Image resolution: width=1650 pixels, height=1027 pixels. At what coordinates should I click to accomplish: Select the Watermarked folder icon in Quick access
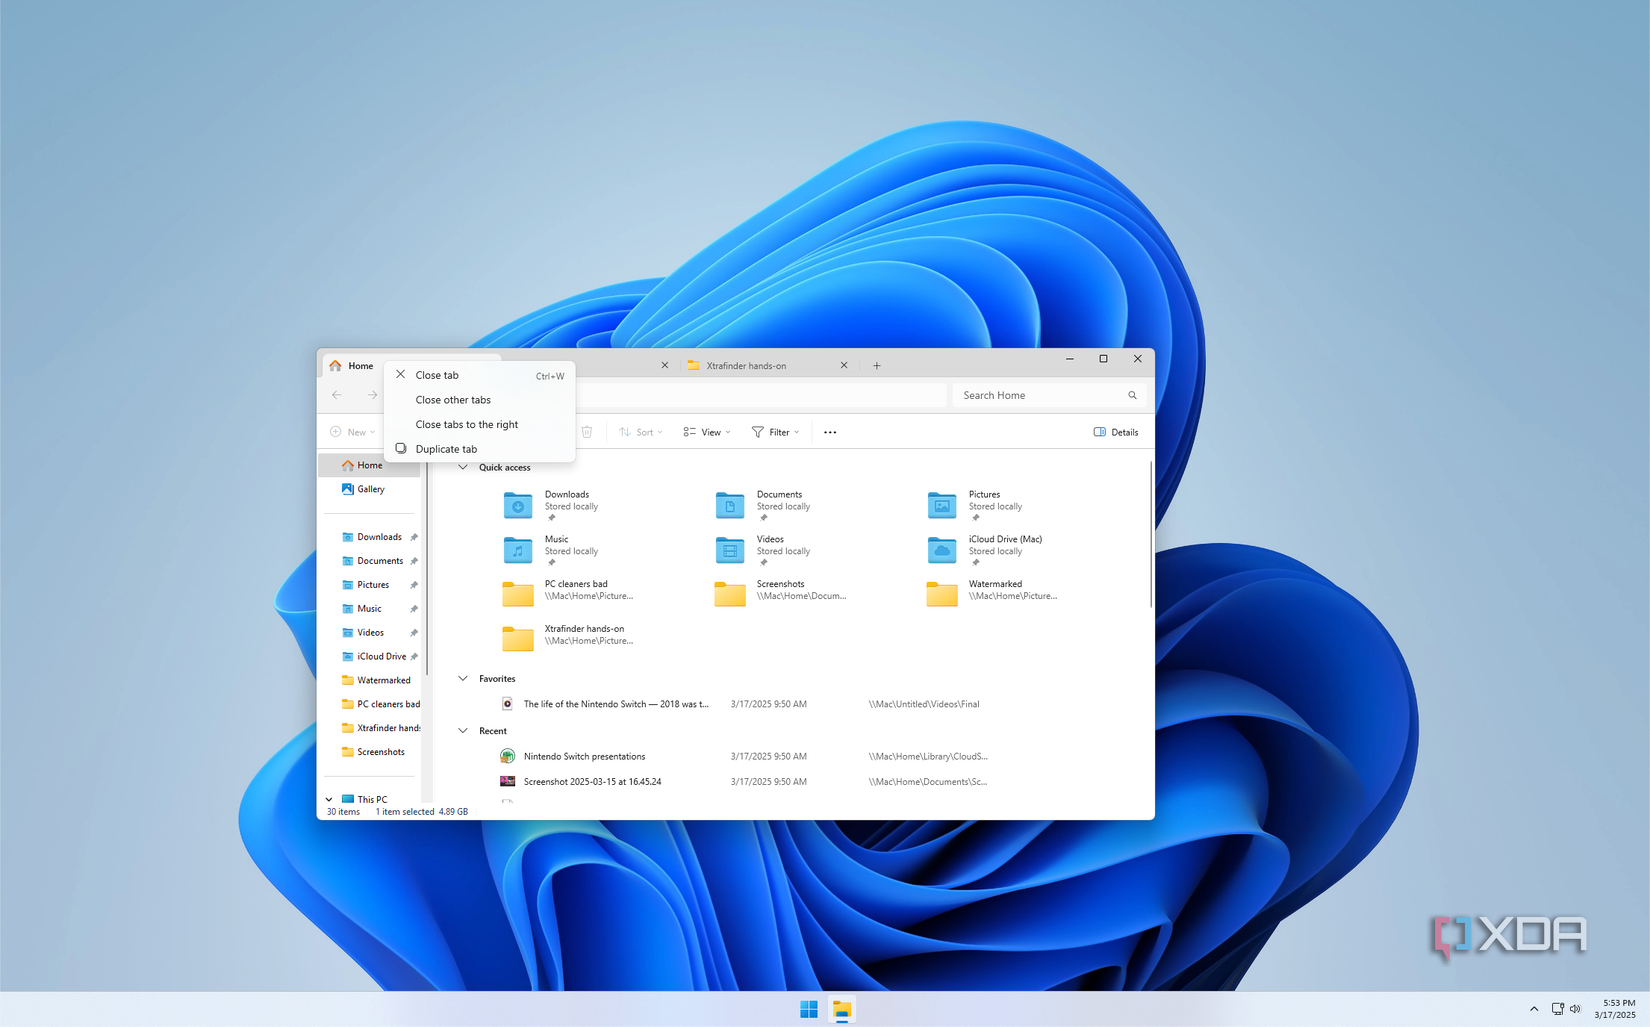(942, 594)
